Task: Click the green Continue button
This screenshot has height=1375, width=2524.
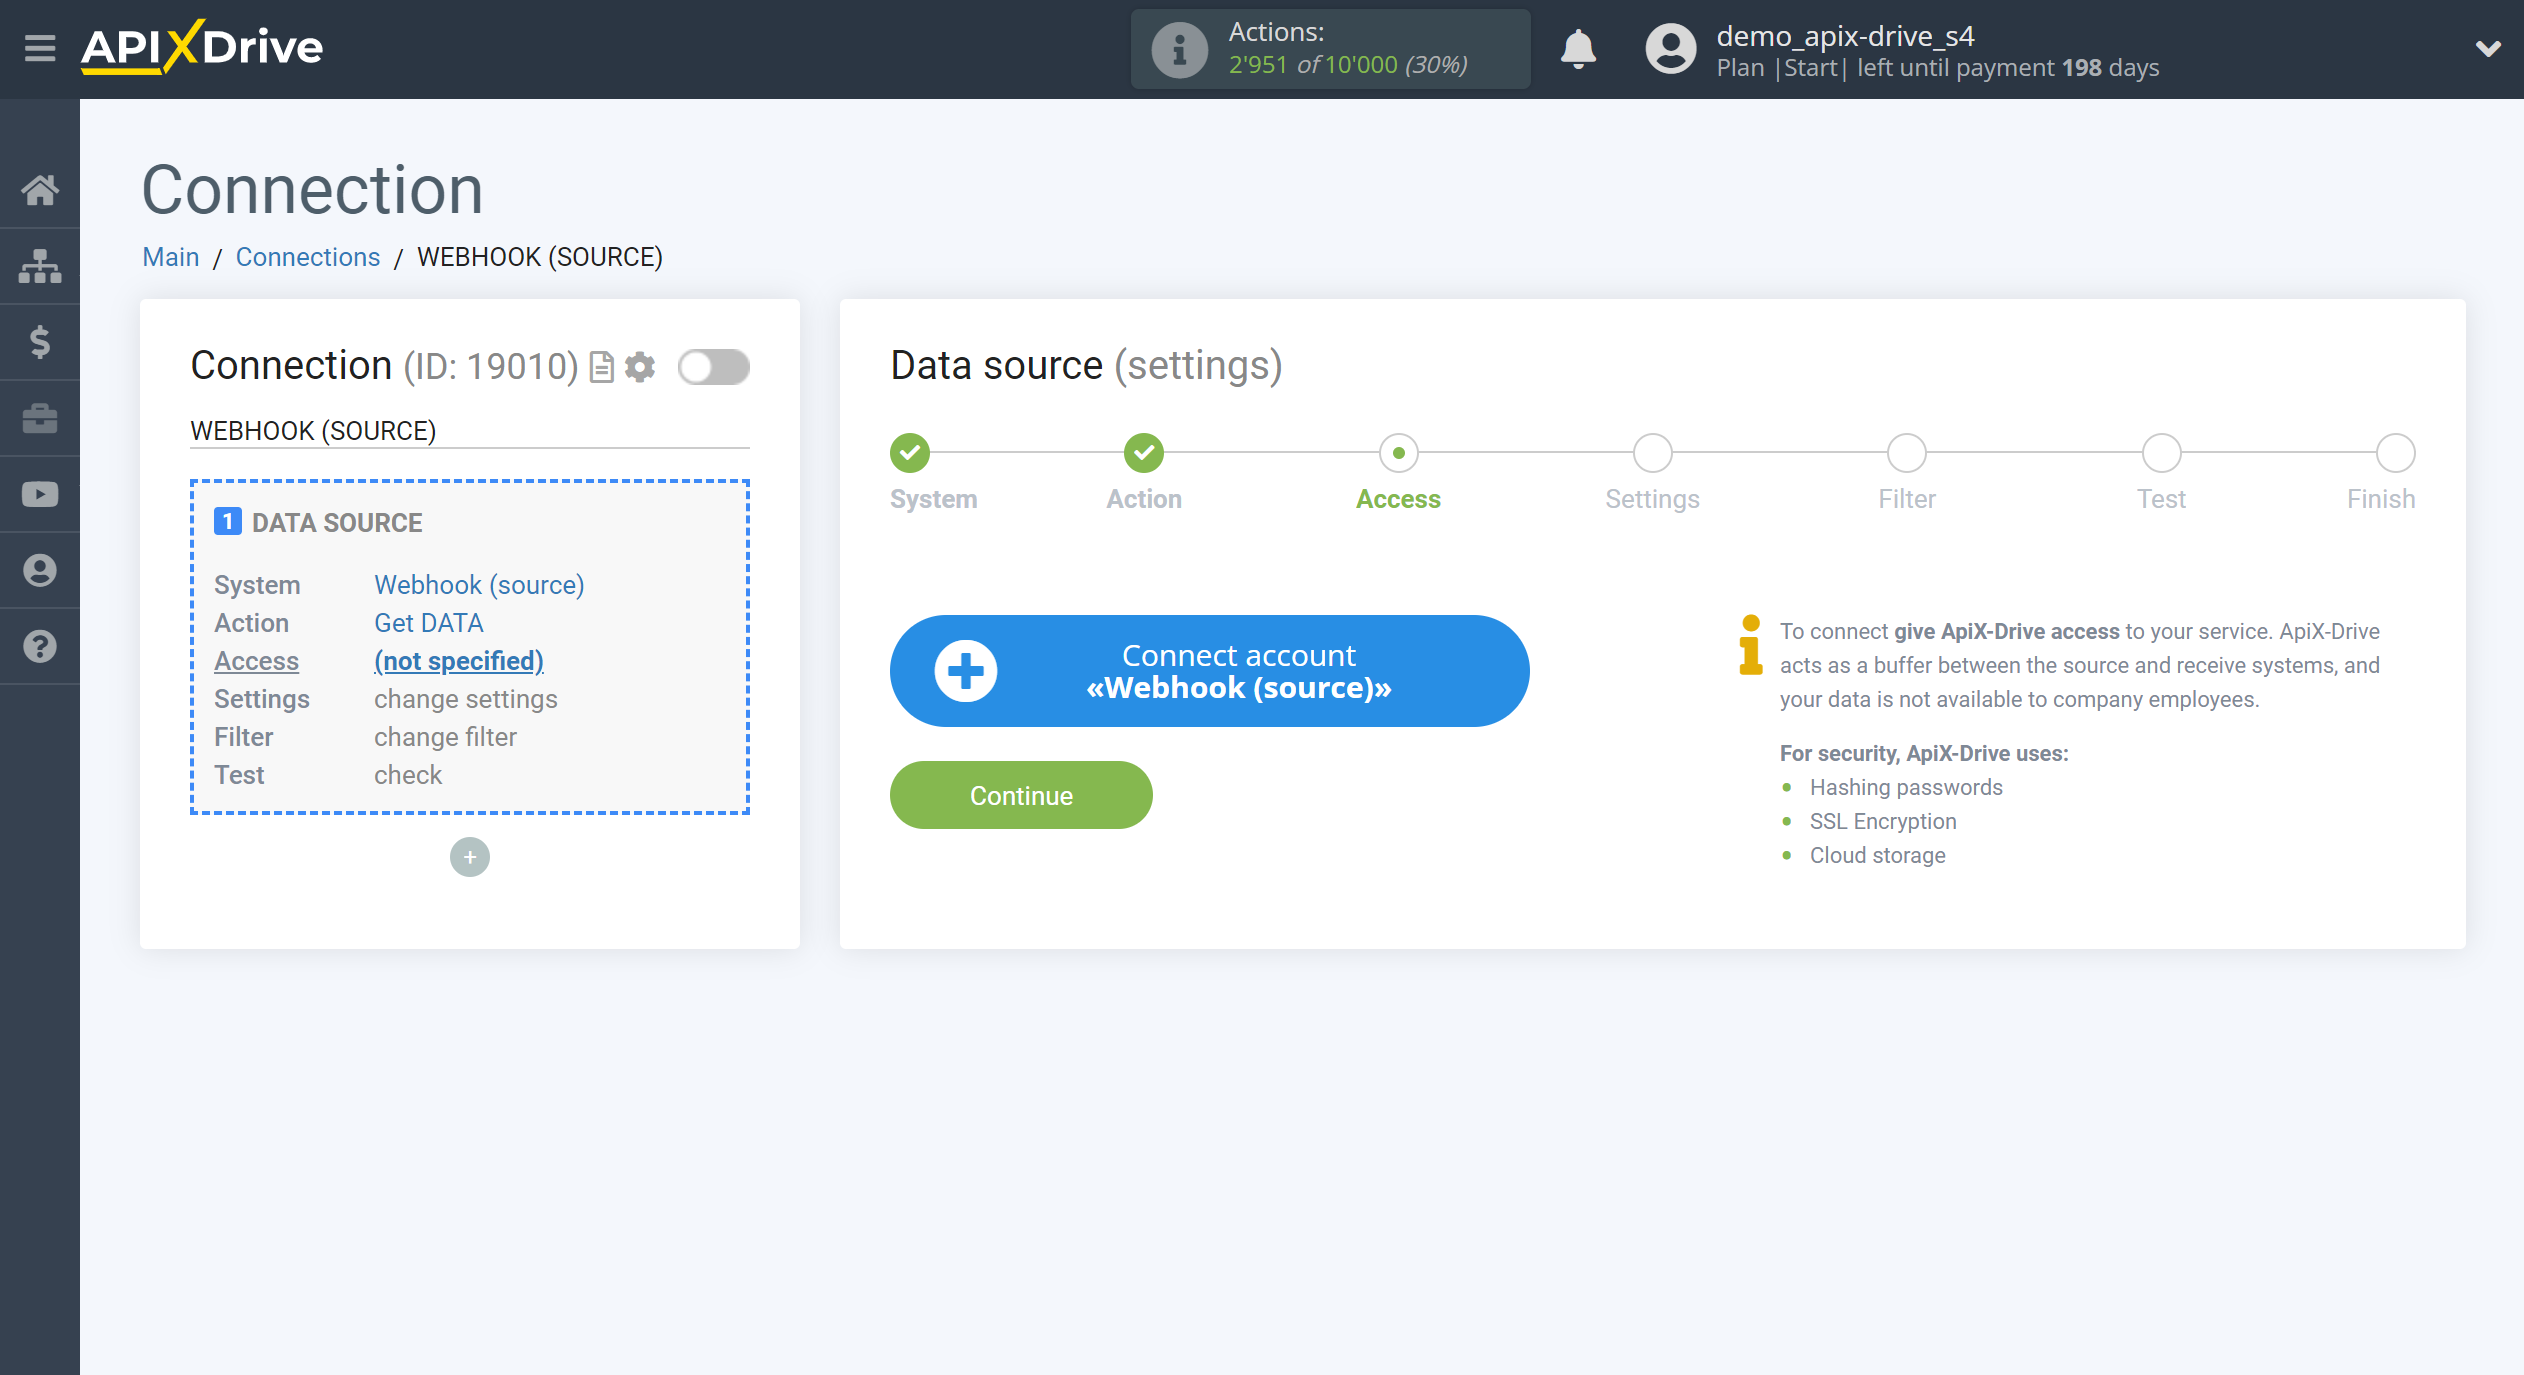Action: (x=1021, y=795)
